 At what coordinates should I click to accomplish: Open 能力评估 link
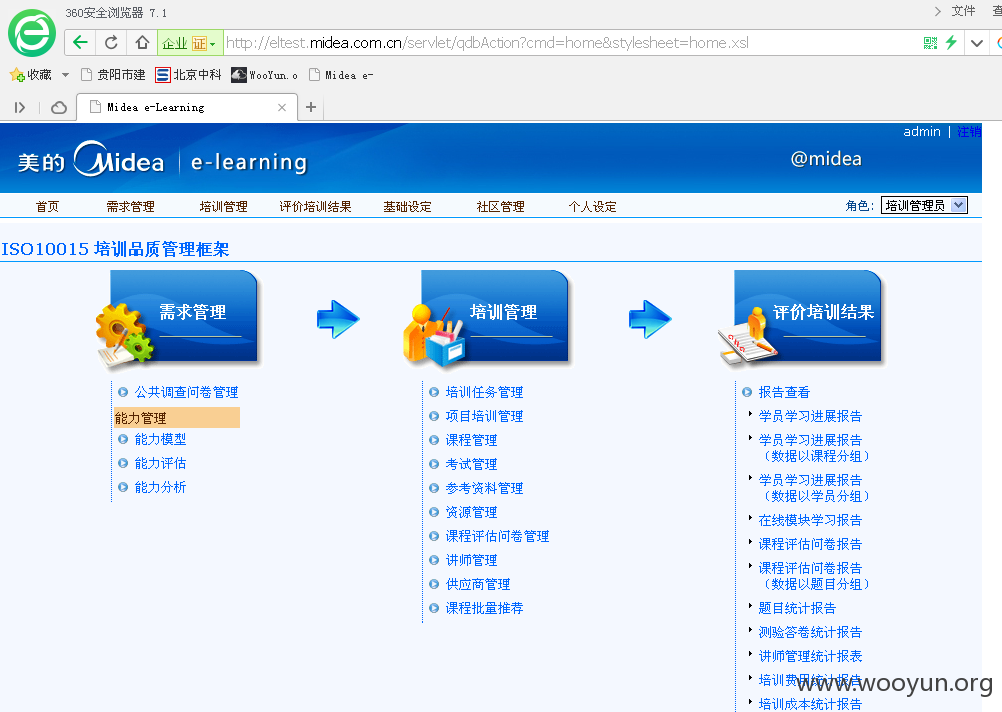click(x=160, y=463)
